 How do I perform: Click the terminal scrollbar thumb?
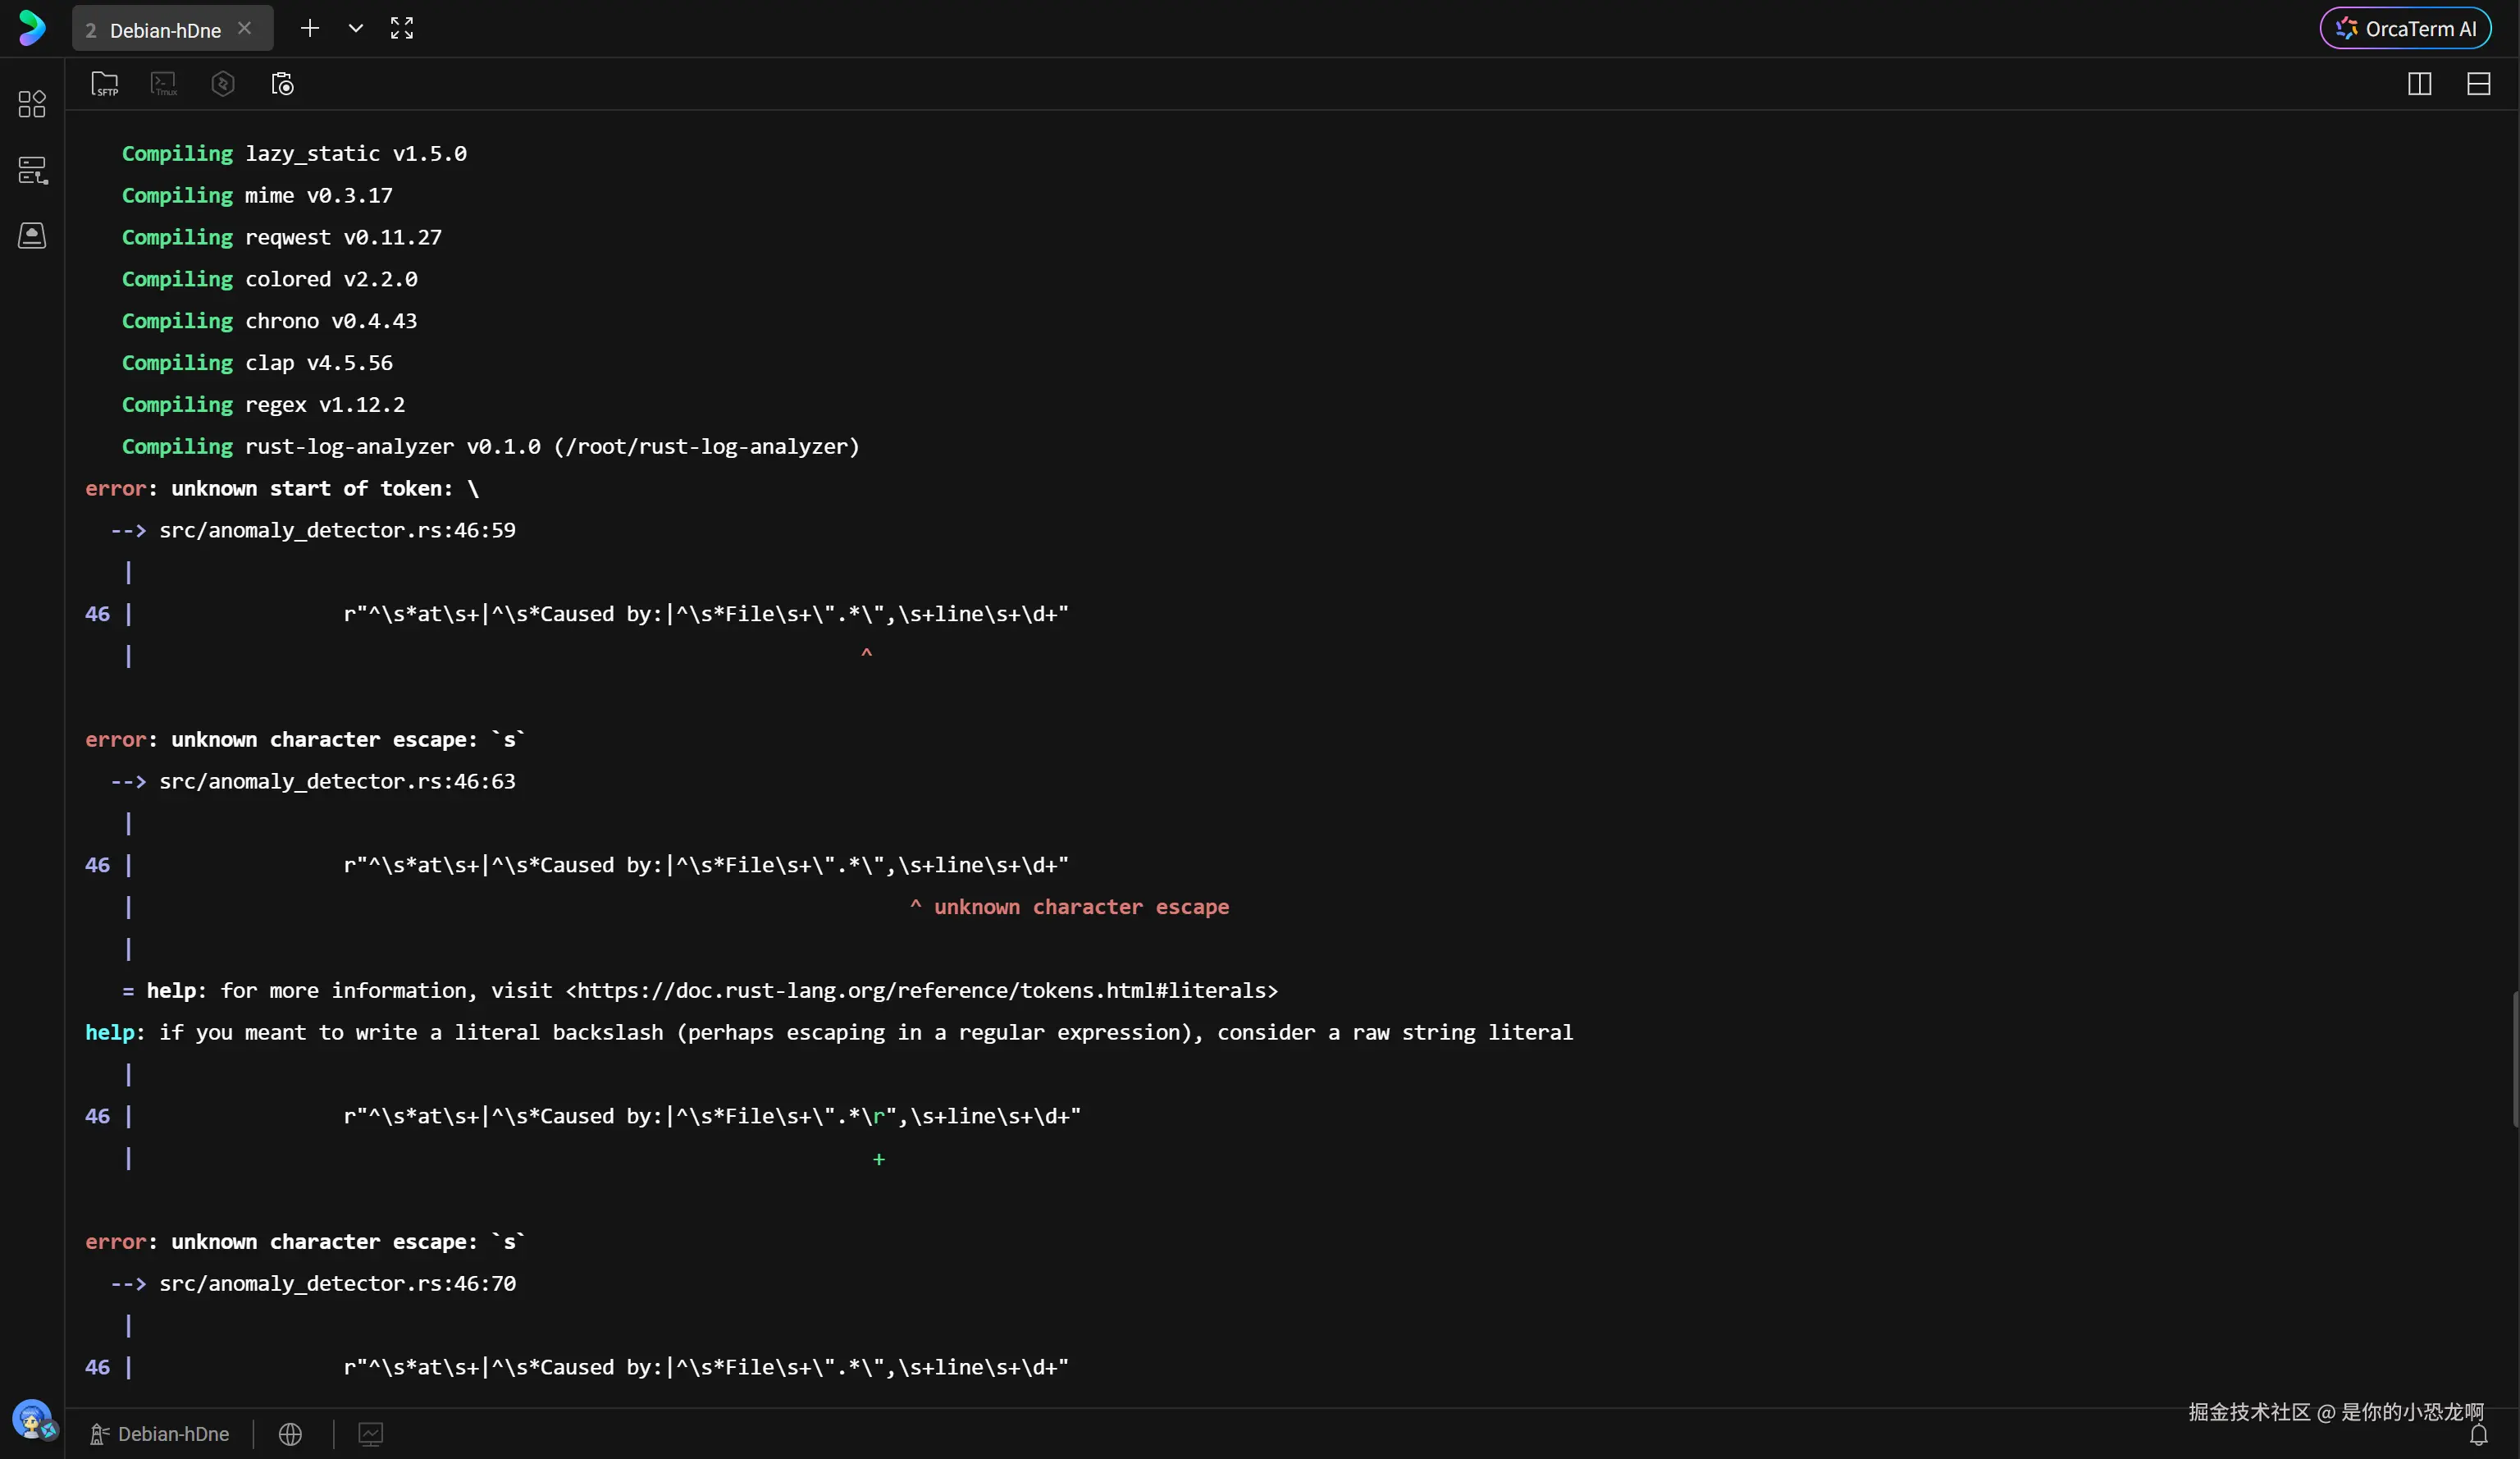click(2515, 1058)
